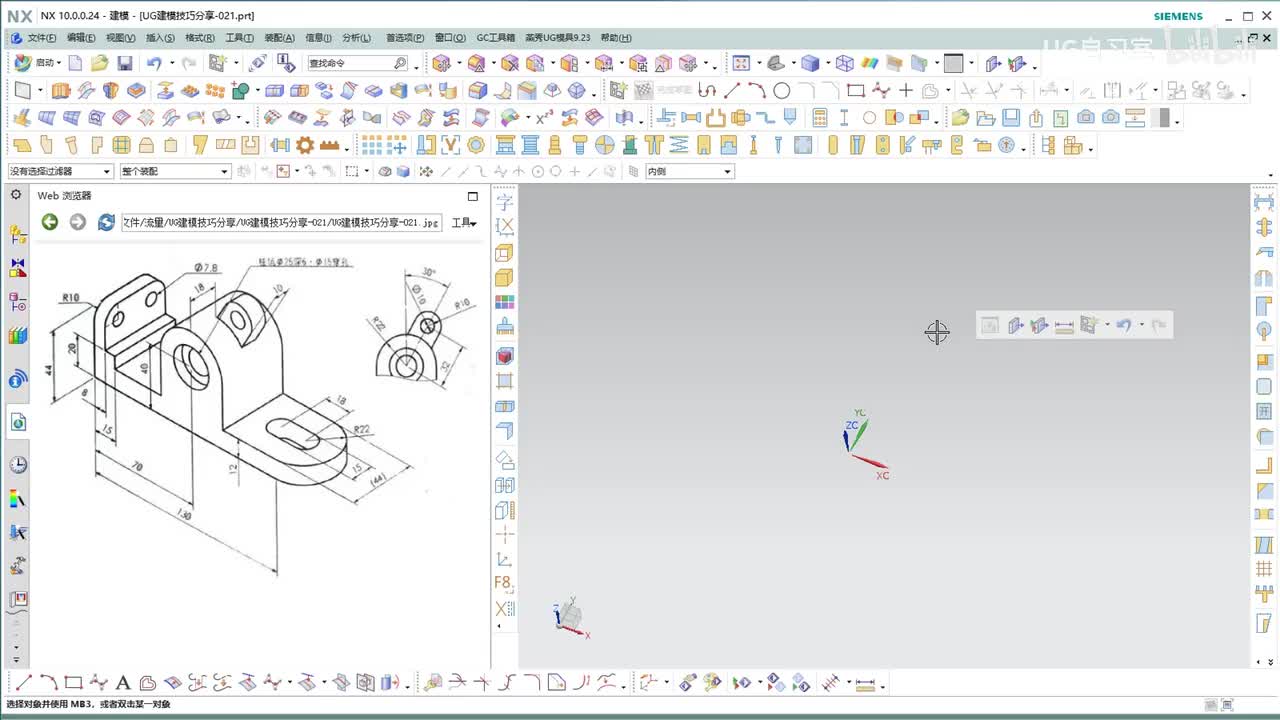This screenshot has width=1280, height=720.
Task: Go forward in the Web browser panel
Action: (77, 222)
